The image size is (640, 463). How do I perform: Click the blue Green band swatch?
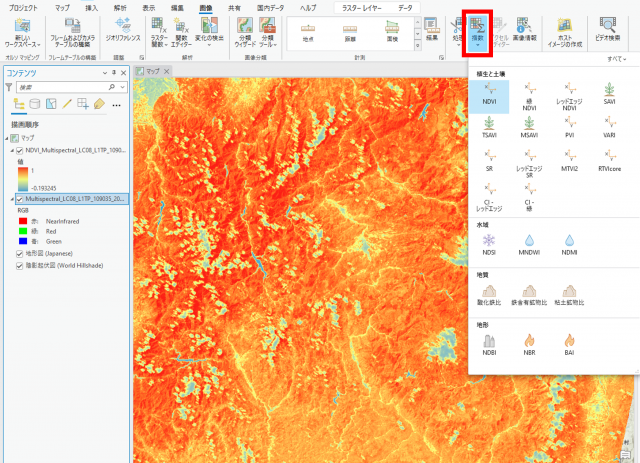23,241
